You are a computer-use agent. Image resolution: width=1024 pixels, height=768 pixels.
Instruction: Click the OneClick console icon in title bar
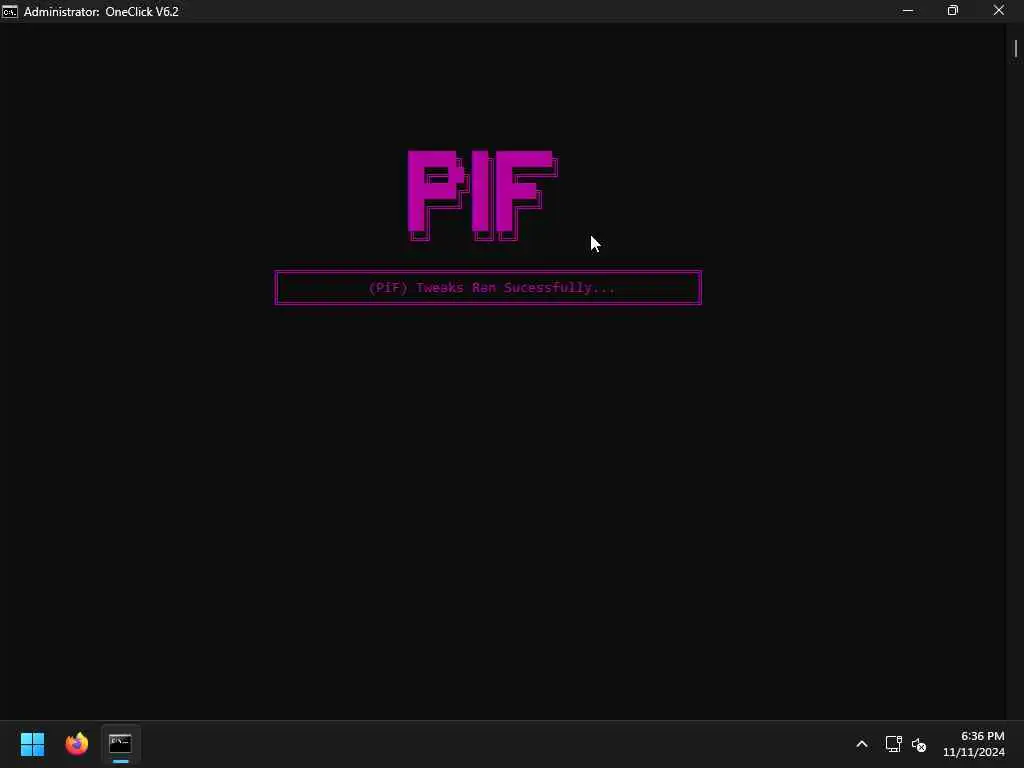tap(9, 11)
